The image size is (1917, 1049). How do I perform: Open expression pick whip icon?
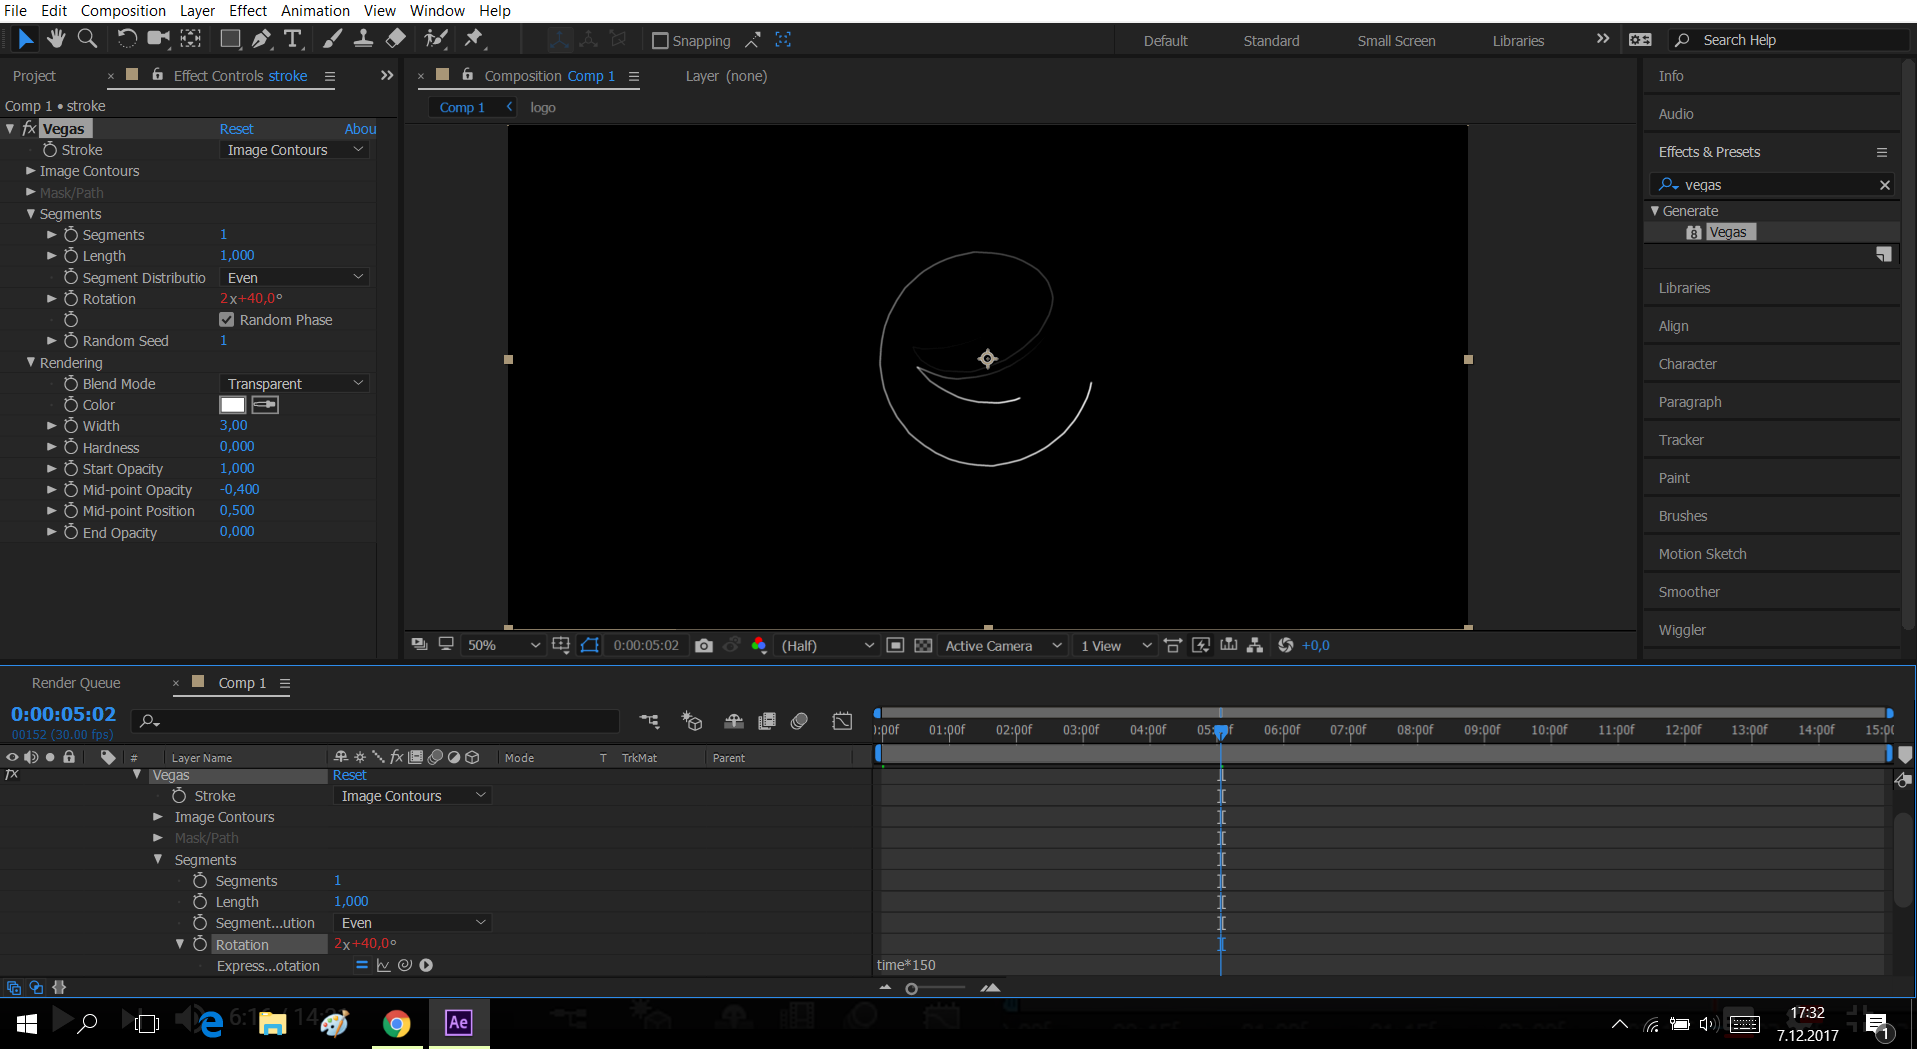pos(405,966)
